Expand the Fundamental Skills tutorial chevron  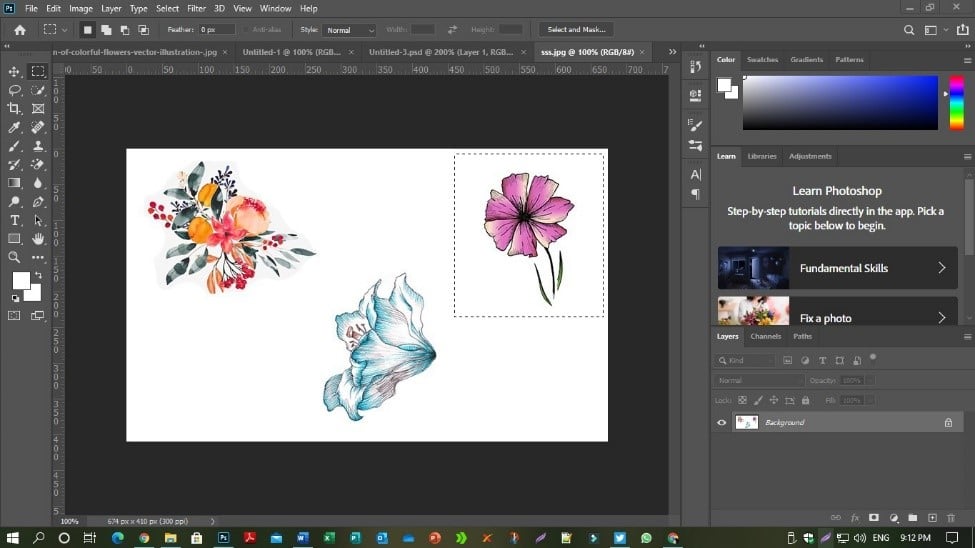[x=941, y=268]
